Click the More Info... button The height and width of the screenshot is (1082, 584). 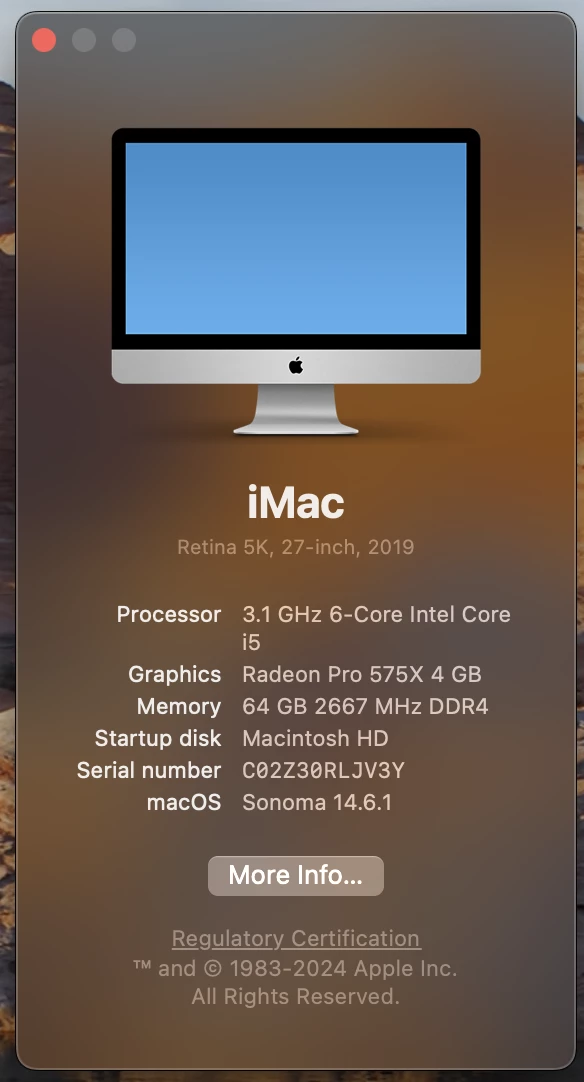pyautogui.click(x=295, y=876)
